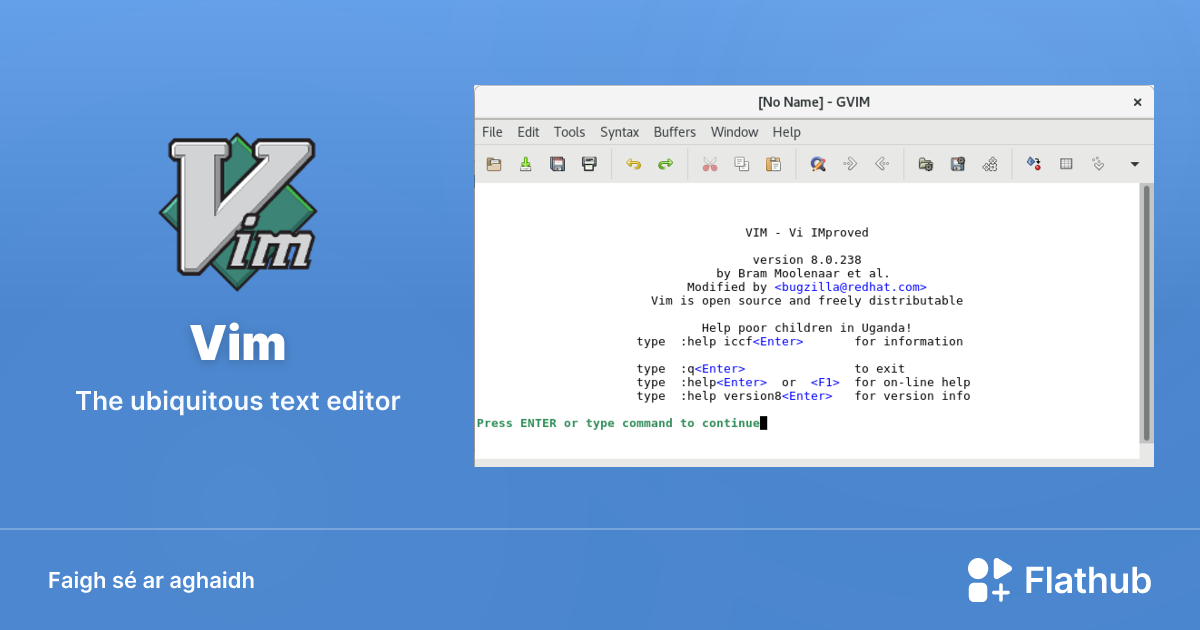This screenshot has height=630, width=1200.
Task: Select the Make/build icon in the toolbar
Action: [x=1033, y=163]
